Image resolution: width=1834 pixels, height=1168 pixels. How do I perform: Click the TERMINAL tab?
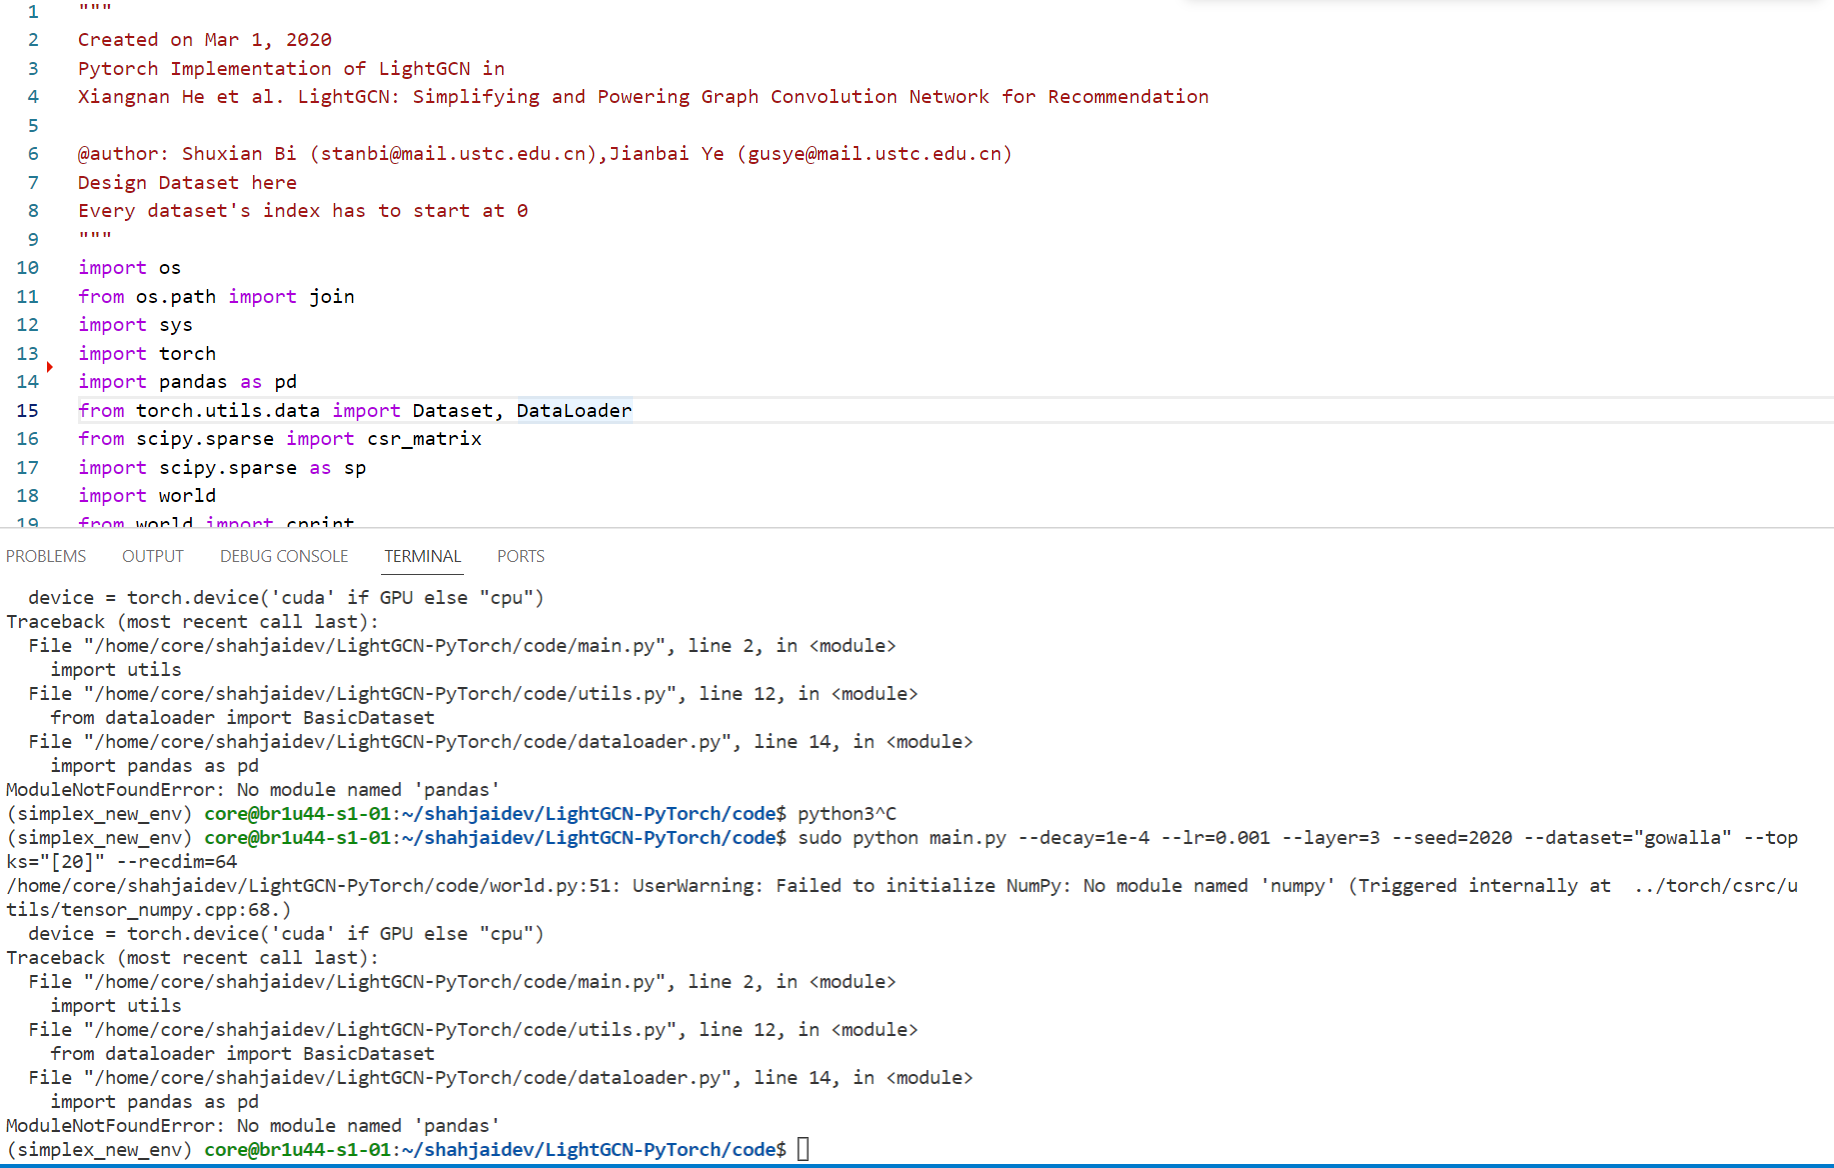[422, 556]
